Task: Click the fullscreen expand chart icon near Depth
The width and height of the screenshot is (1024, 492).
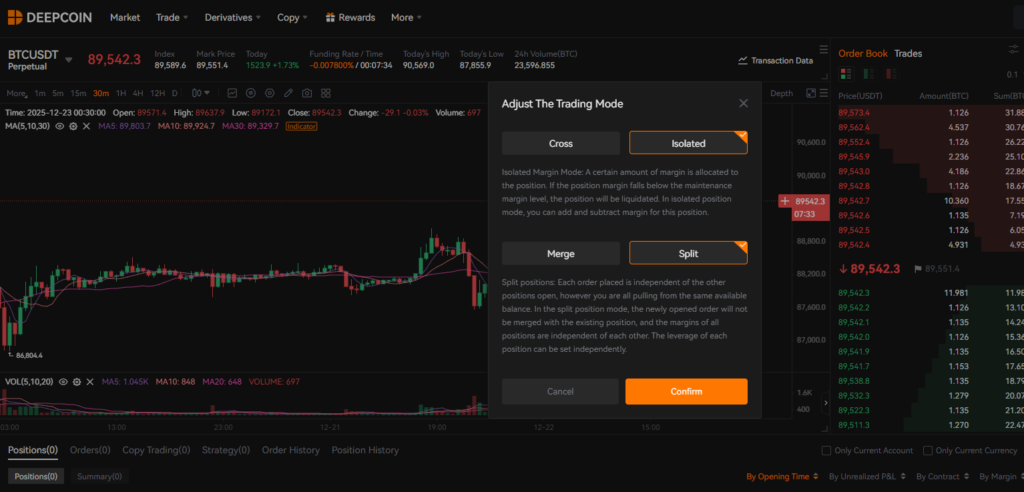Action: pos(811,93)
